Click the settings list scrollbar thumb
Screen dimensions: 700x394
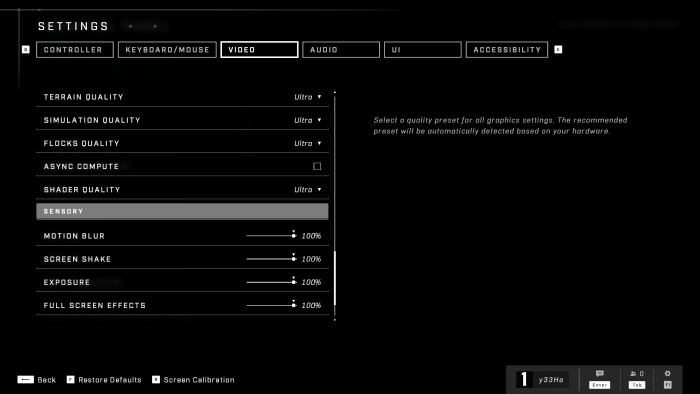point(335,278)
